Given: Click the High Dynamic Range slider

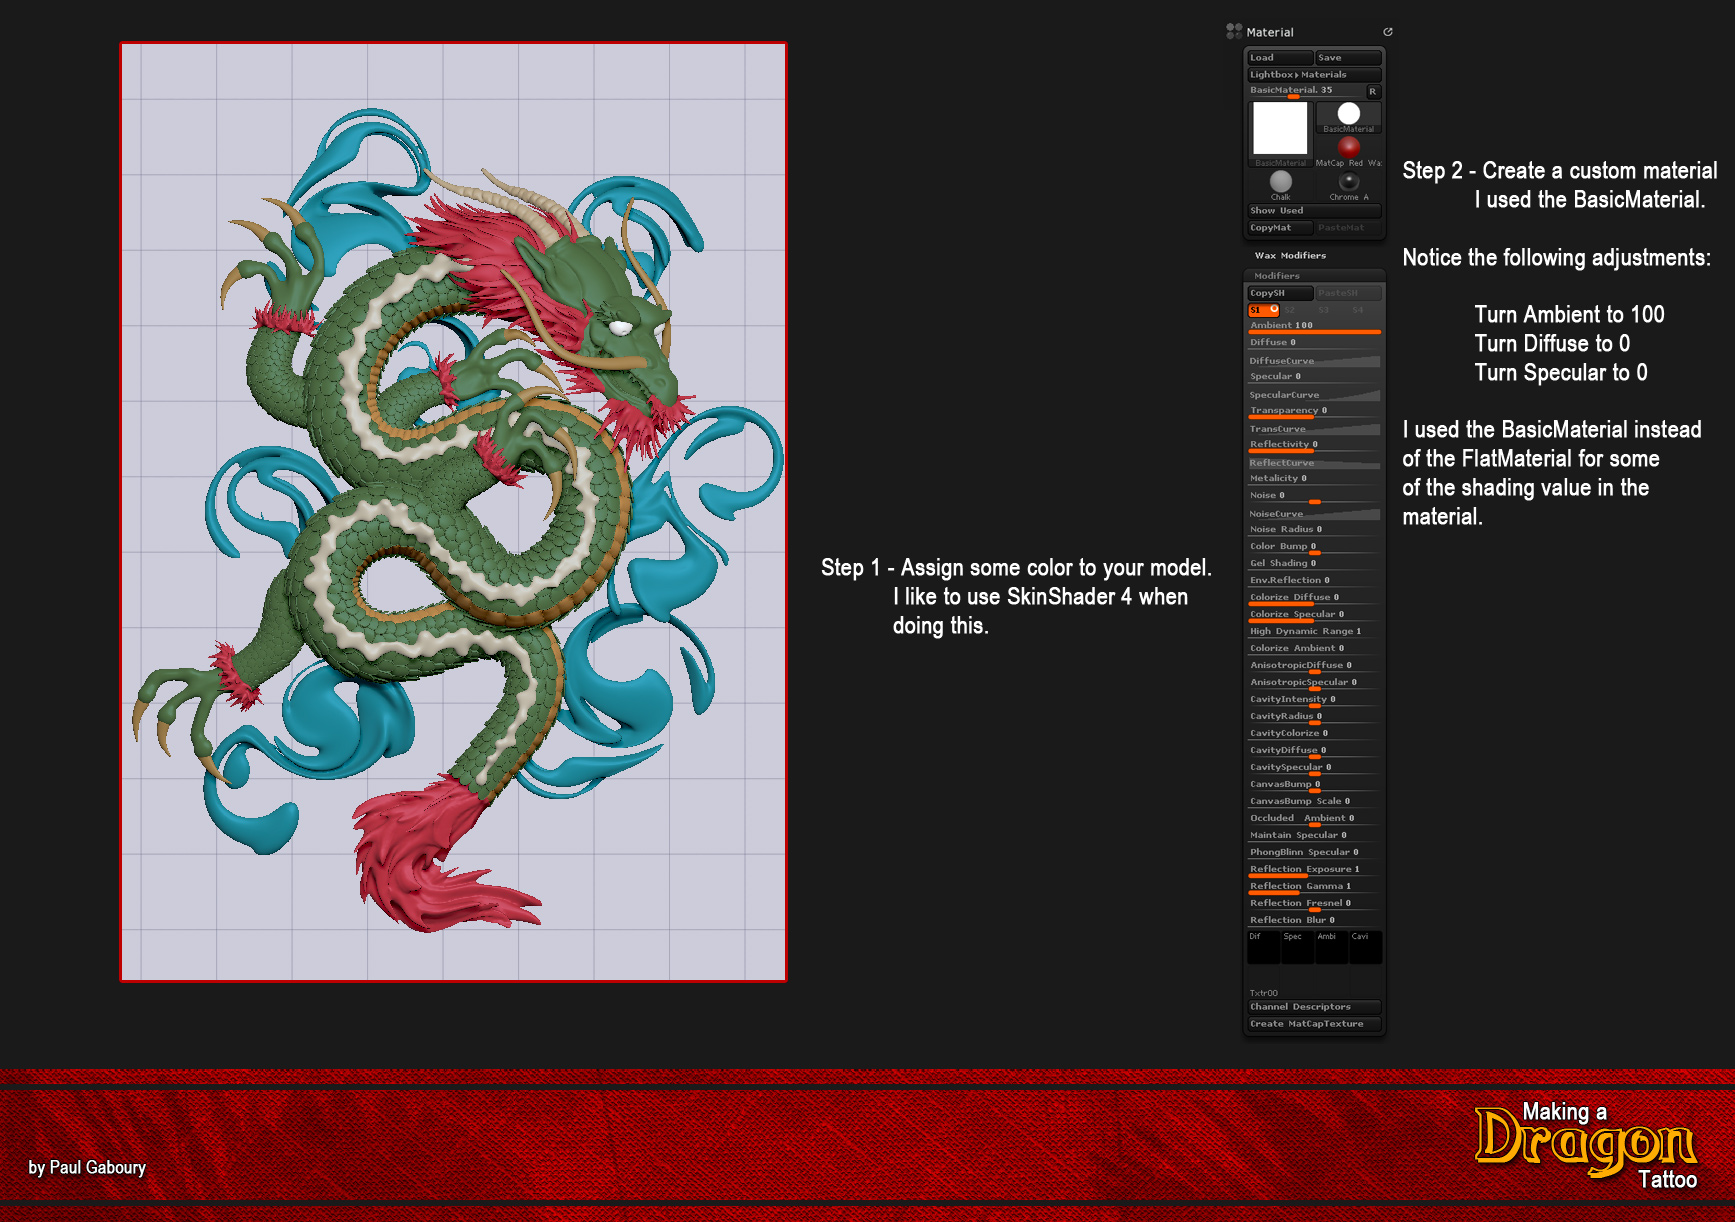Looking at the screenshot, I should [x=1314, y=632].
